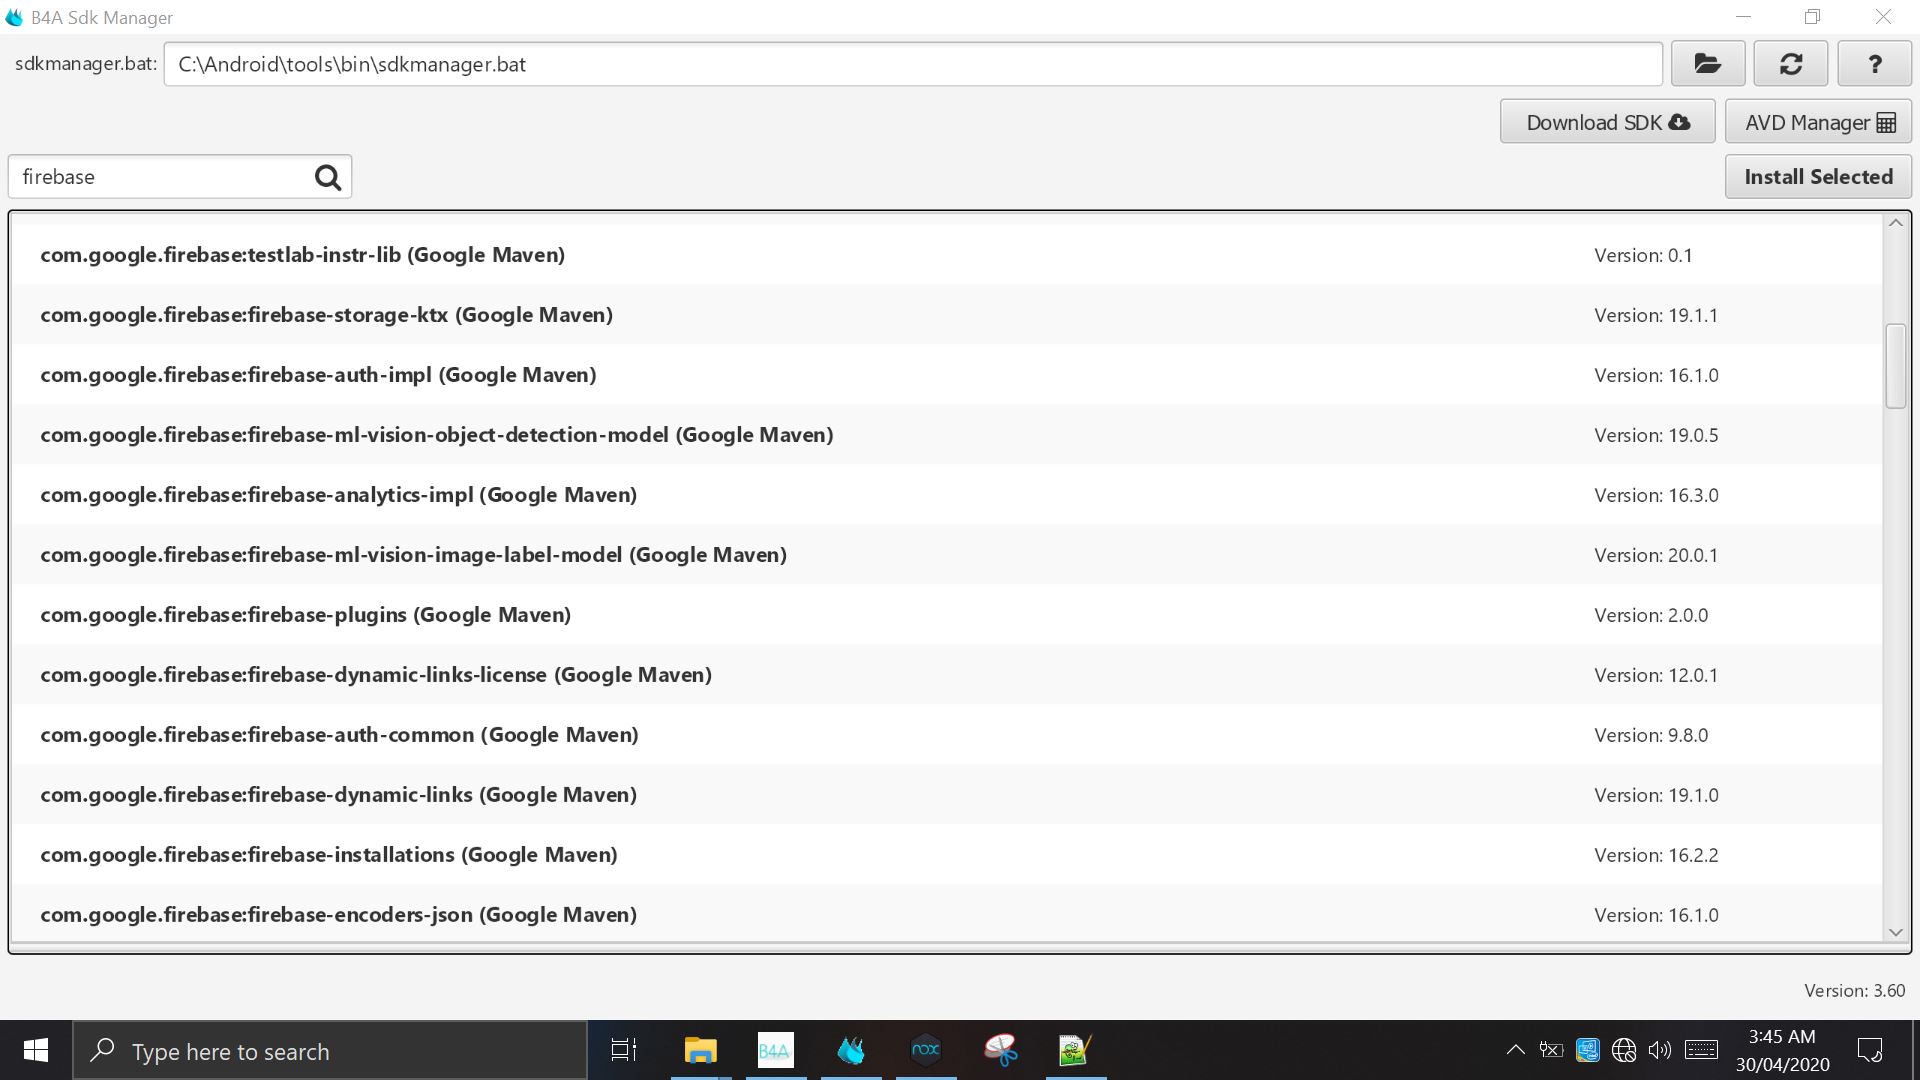This screenshot has width=1920, height=1080.
Task: Open the volume tray icon
Action: click(1660, 1050)
